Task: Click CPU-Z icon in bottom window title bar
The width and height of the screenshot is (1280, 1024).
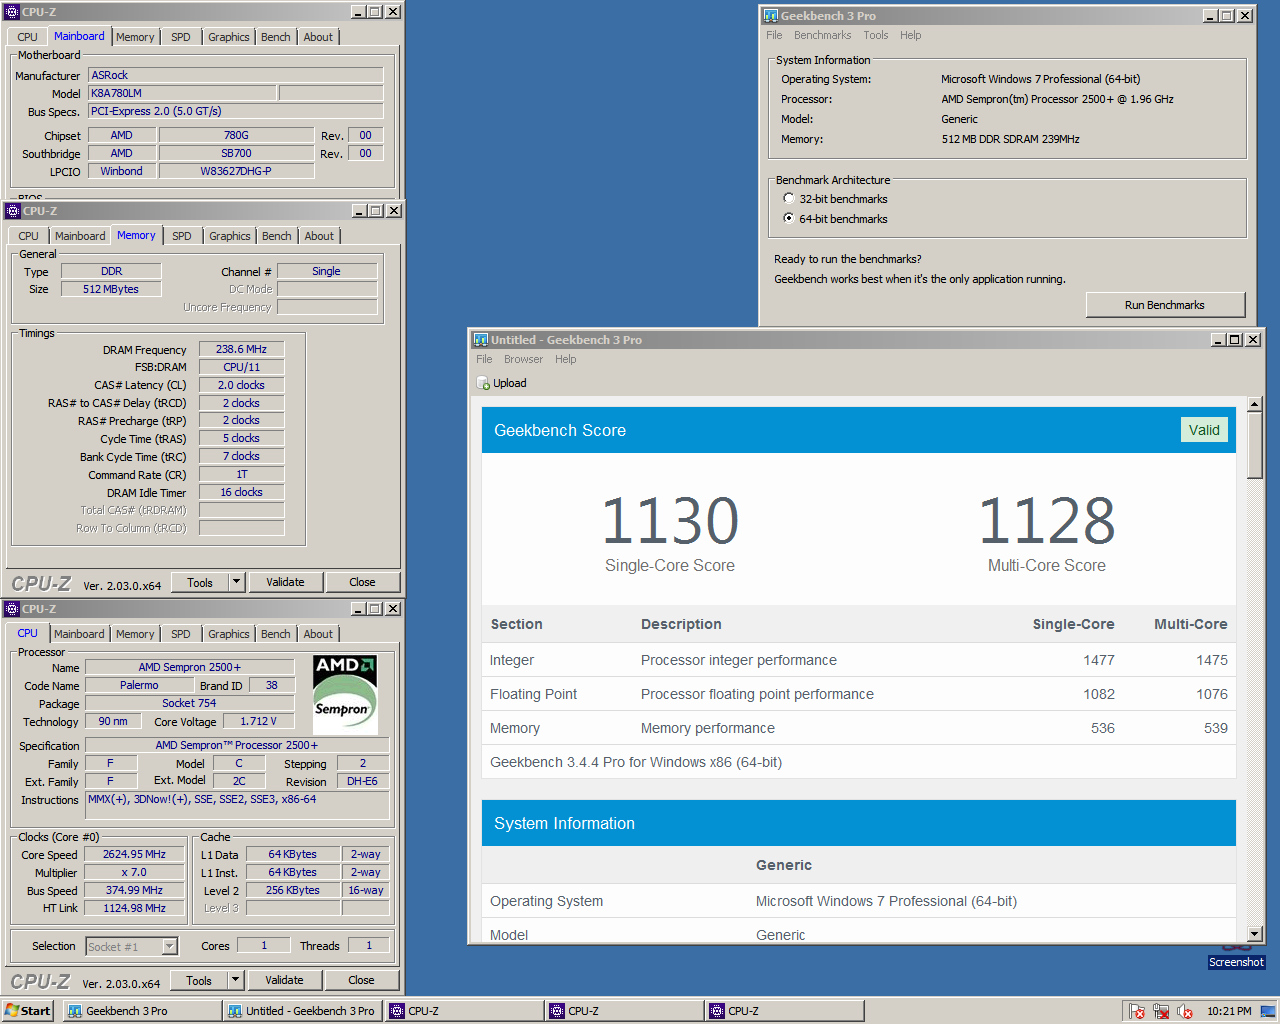Action: tap(13, 609)
